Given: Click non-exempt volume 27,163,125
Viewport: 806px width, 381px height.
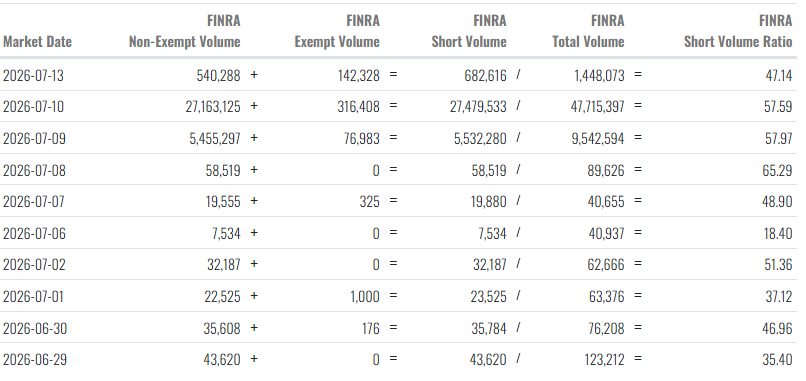Looking at the screenshot, I should (x=213, y=107).
